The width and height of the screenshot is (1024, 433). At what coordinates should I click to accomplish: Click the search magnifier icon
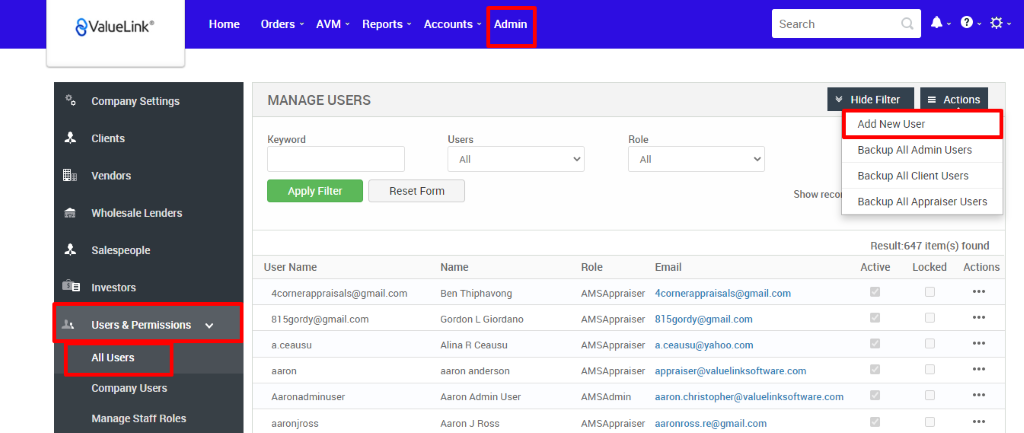[x=907, y=24]
